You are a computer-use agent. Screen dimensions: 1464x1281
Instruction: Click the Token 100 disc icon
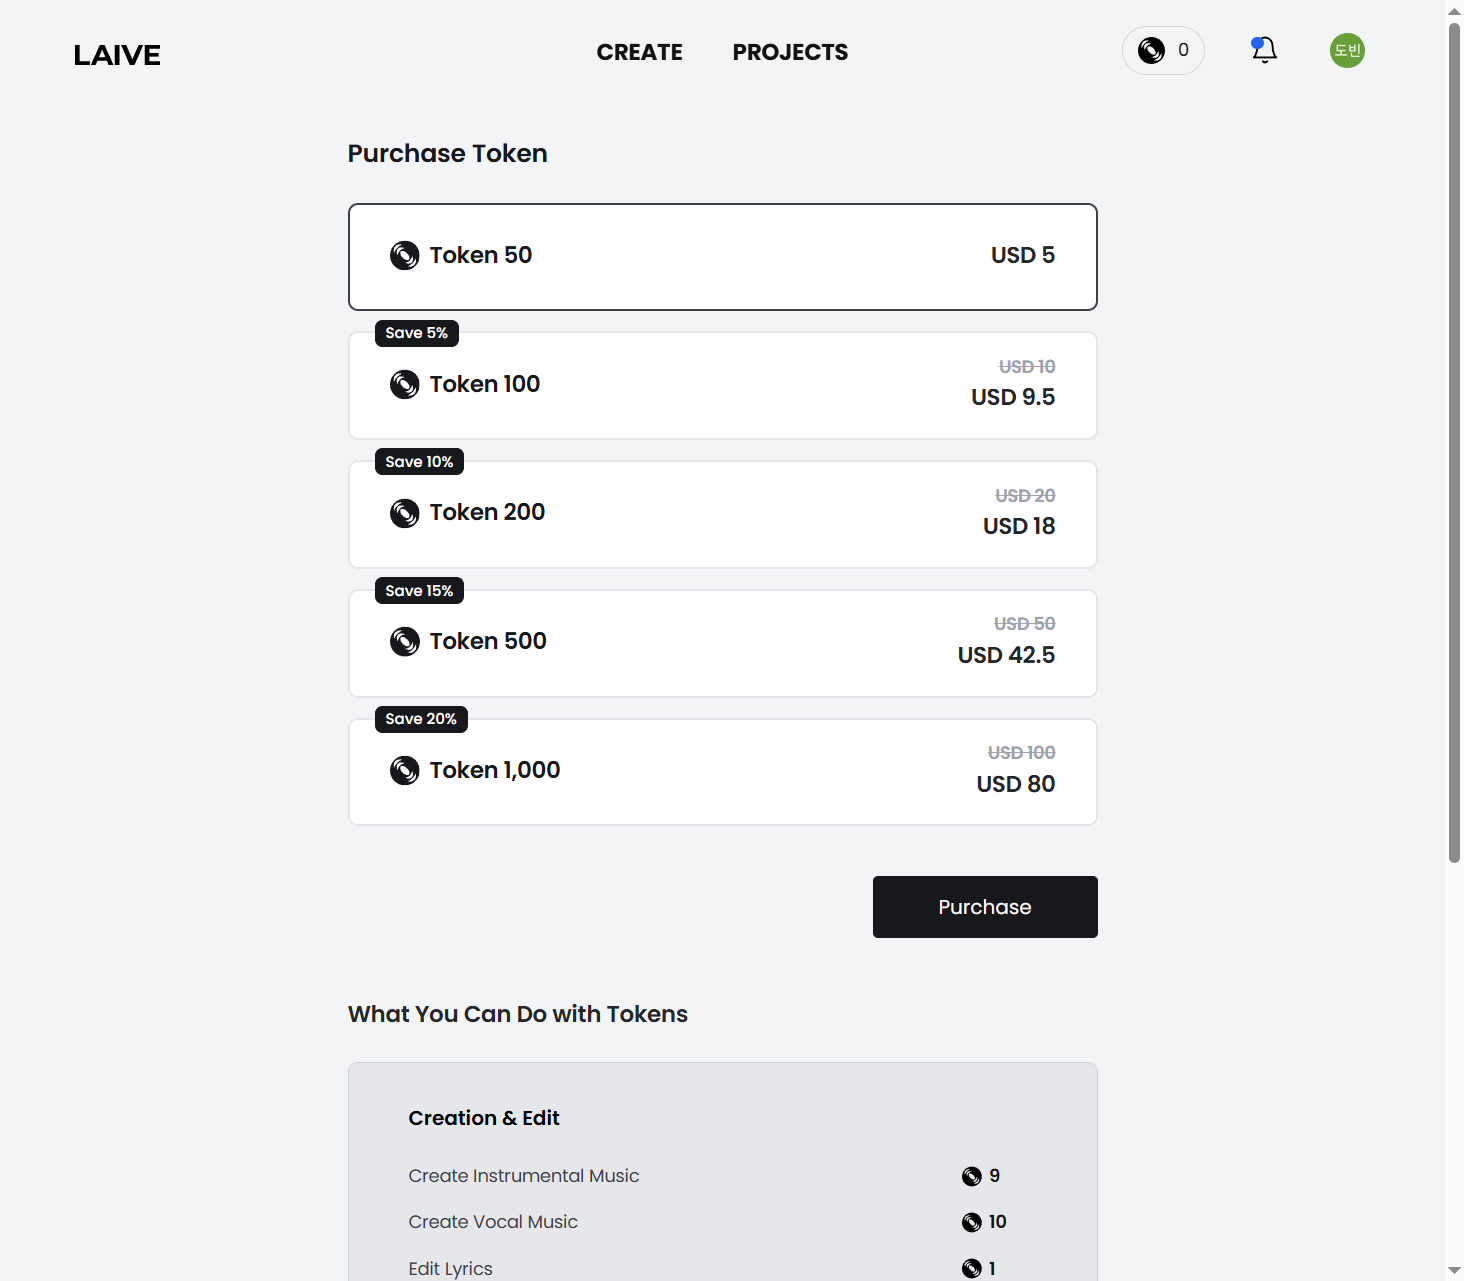pos(405,385)
